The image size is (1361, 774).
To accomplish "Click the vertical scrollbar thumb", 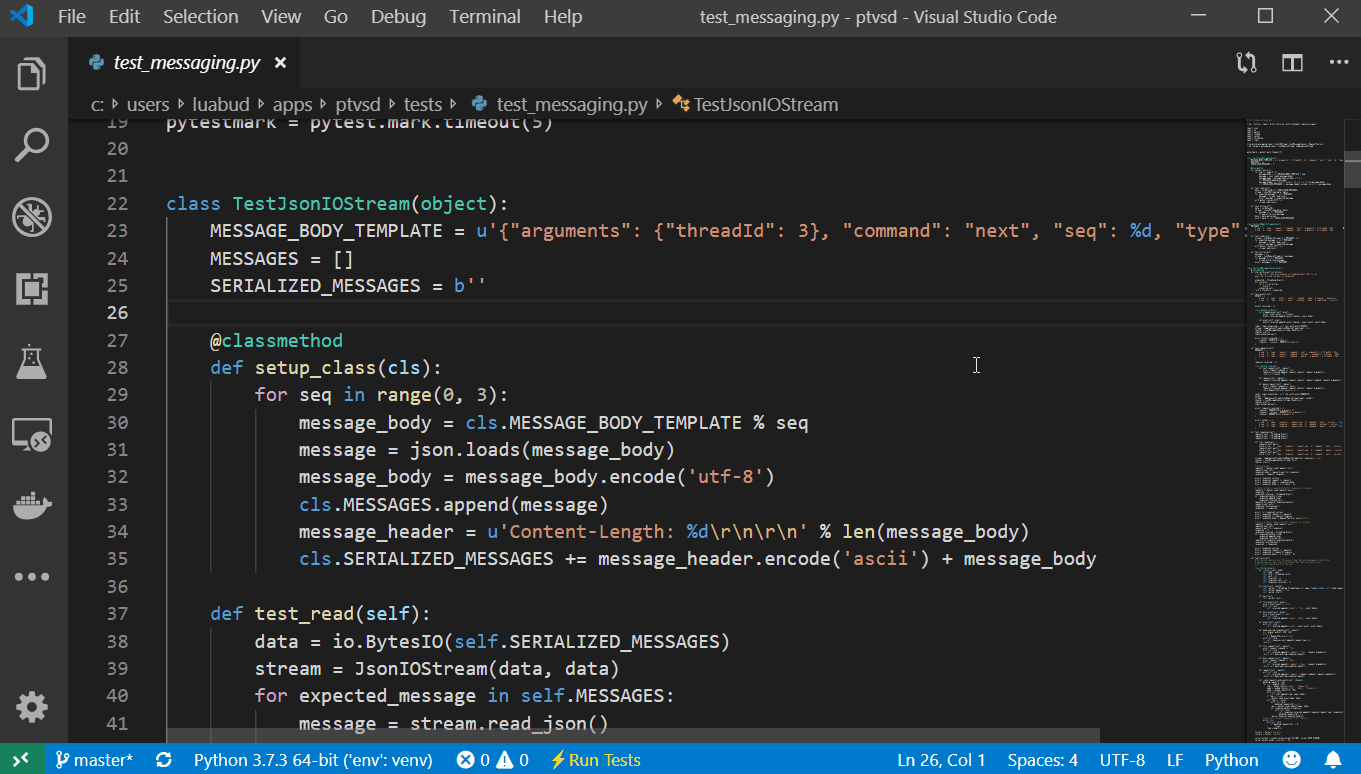I will pos(1352,170).
